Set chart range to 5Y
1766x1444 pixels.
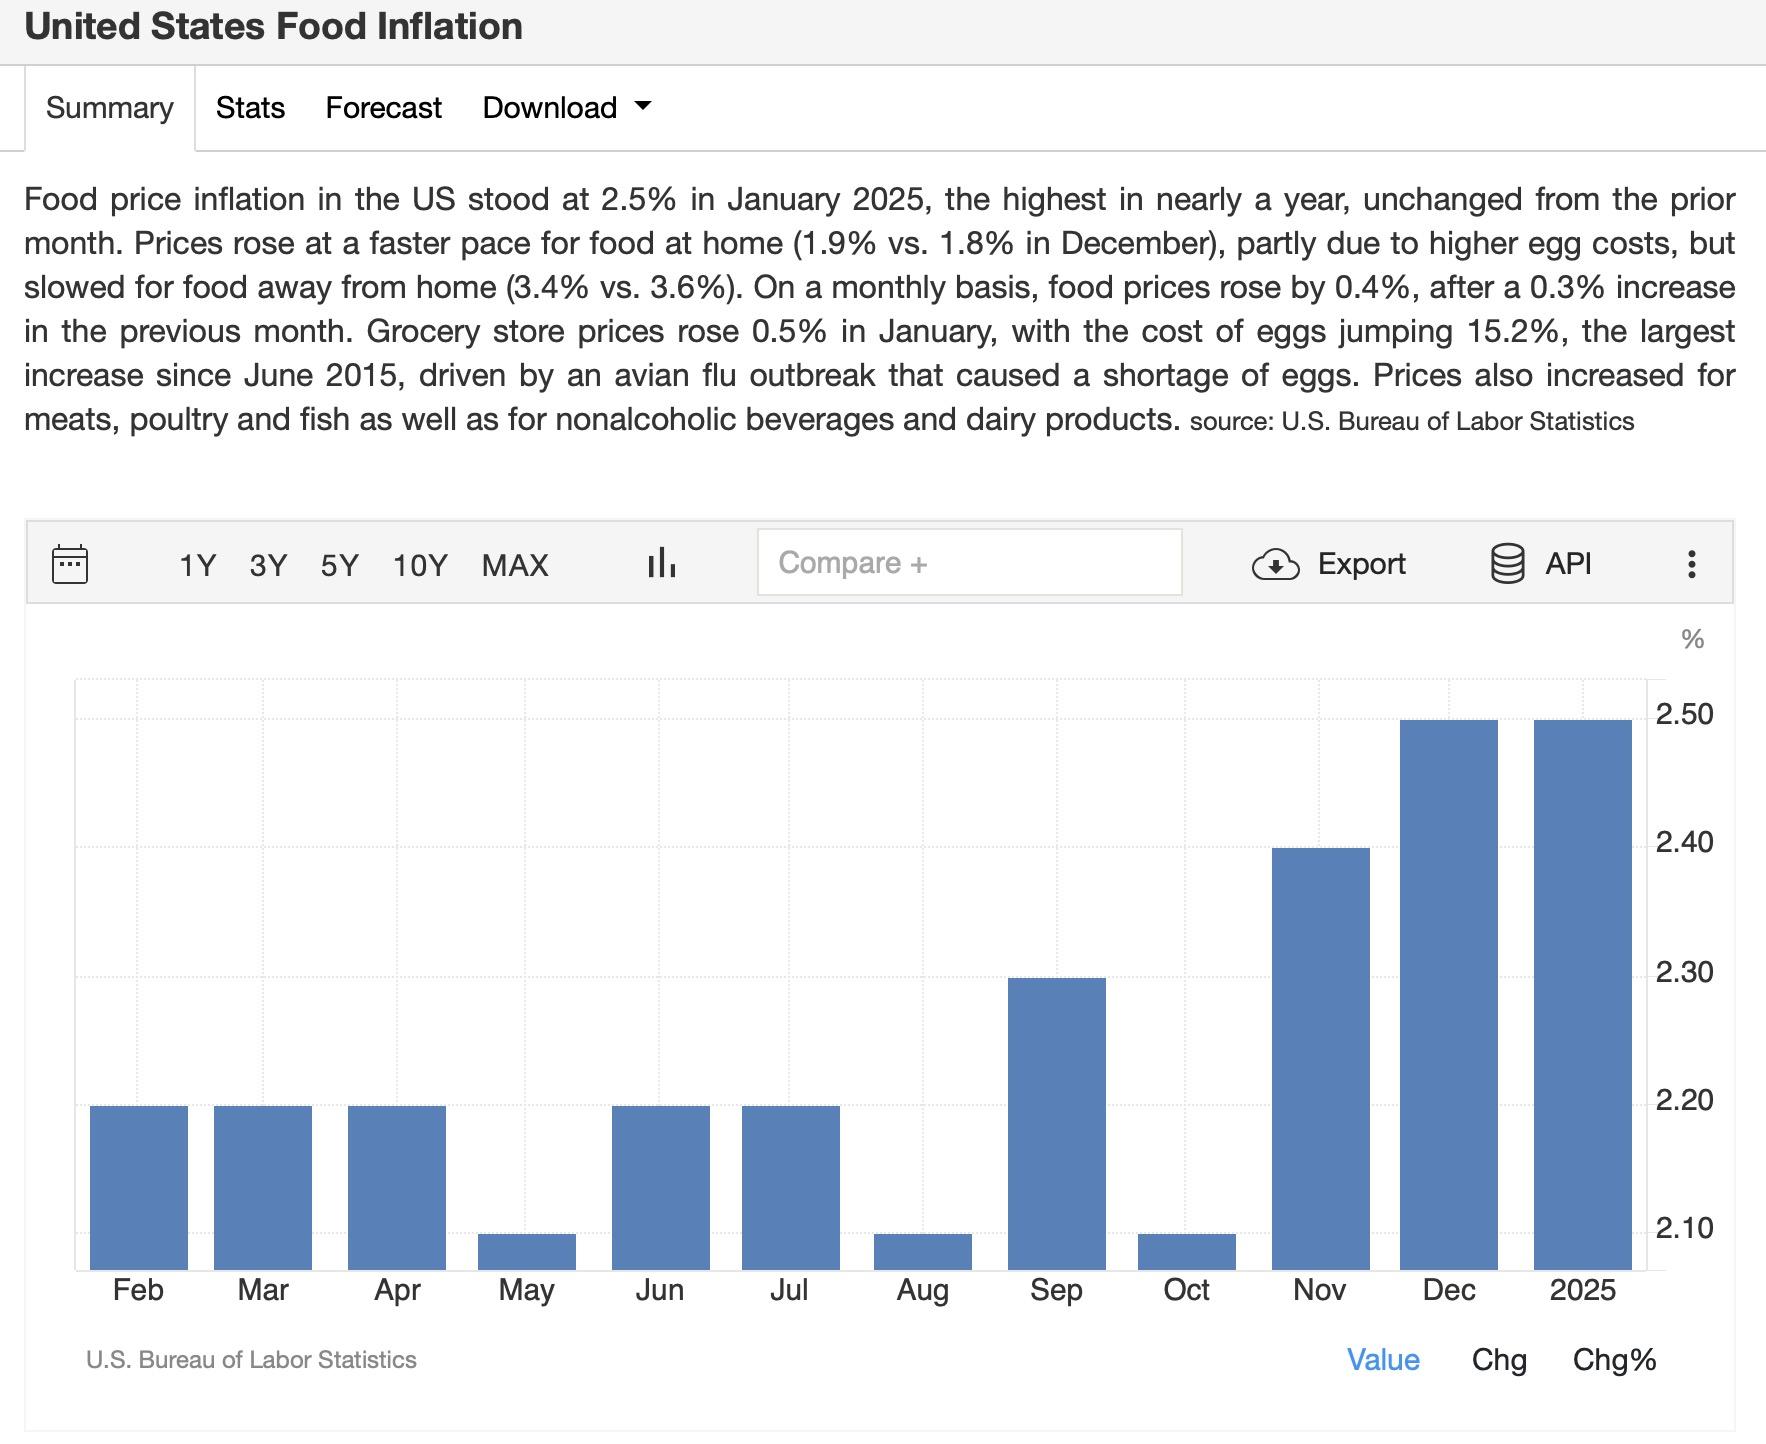click(339, 565)
